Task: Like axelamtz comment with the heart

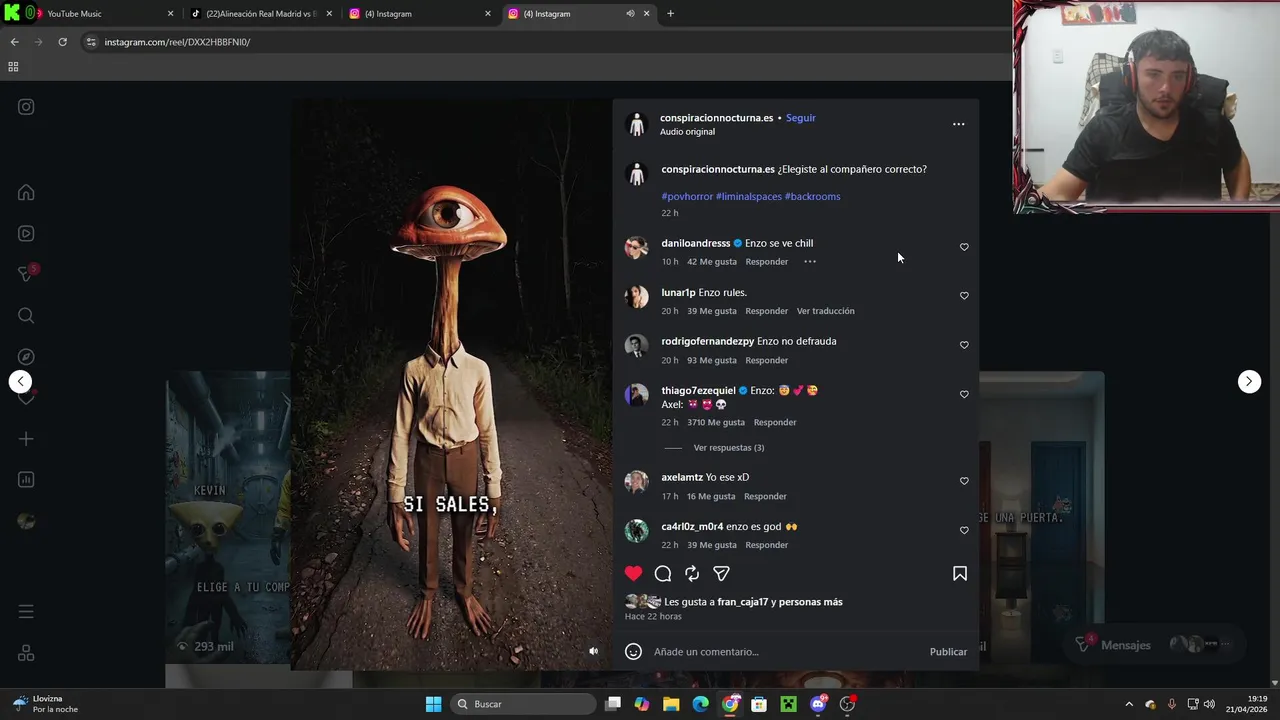Action: [964, 481]
